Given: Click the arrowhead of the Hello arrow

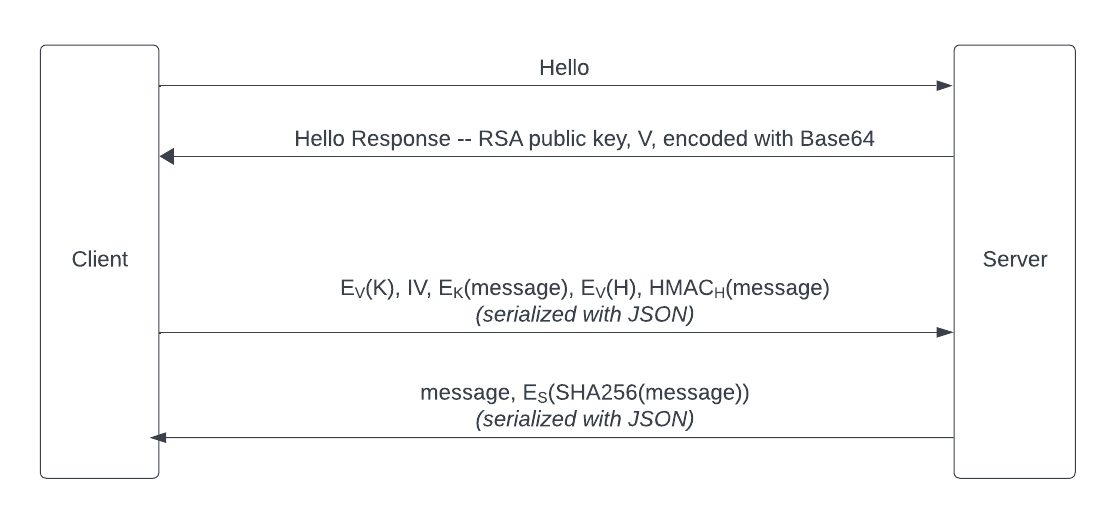Looking at the screenshot, I should click(944, 86).
